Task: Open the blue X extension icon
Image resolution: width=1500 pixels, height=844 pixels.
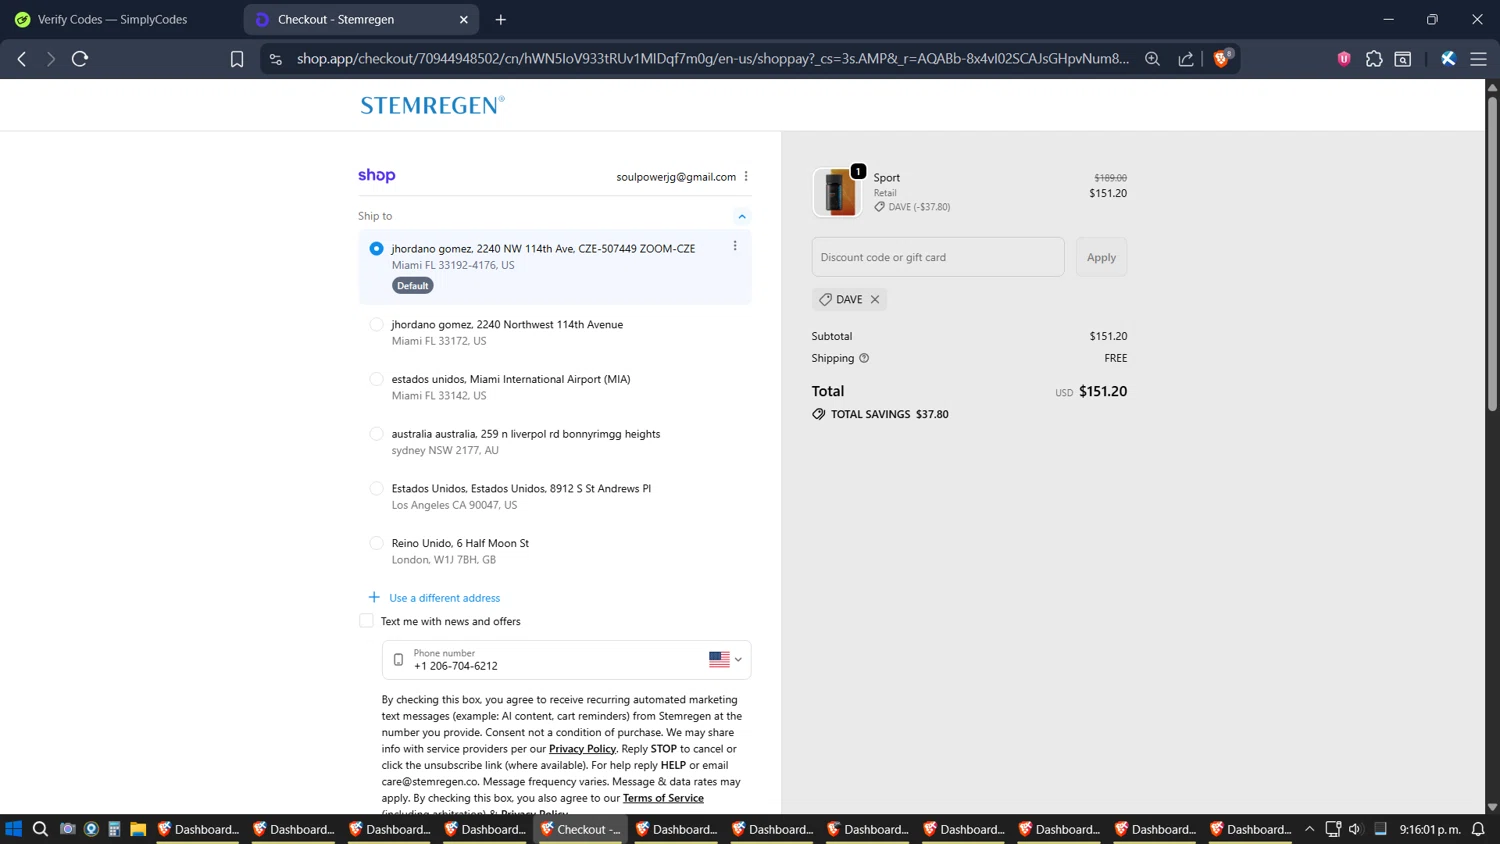Action: 1448,59
